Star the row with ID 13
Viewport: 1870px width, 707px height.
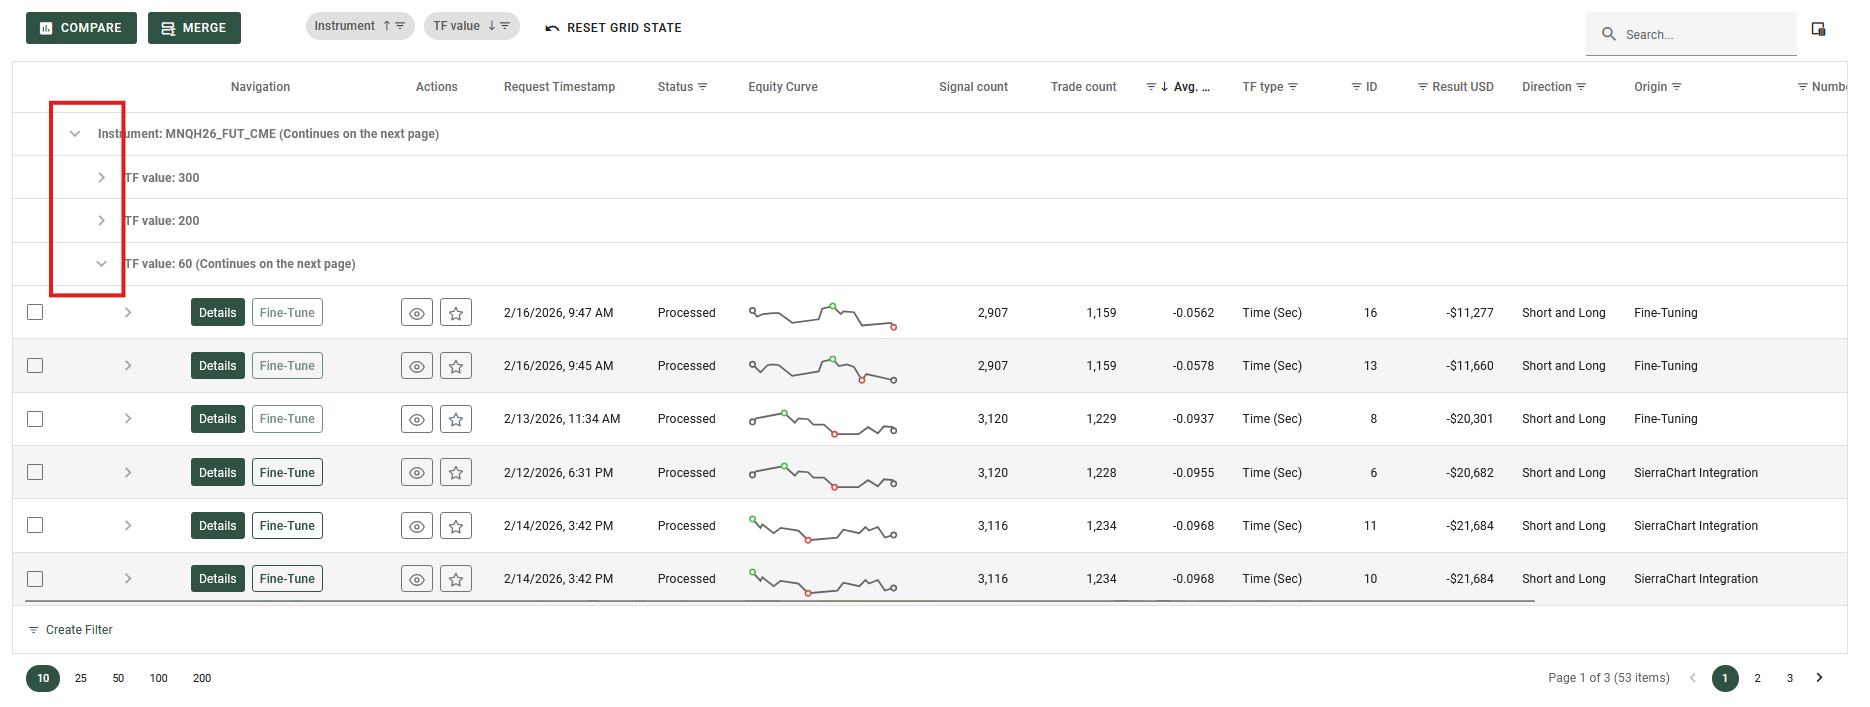[456, 366]
